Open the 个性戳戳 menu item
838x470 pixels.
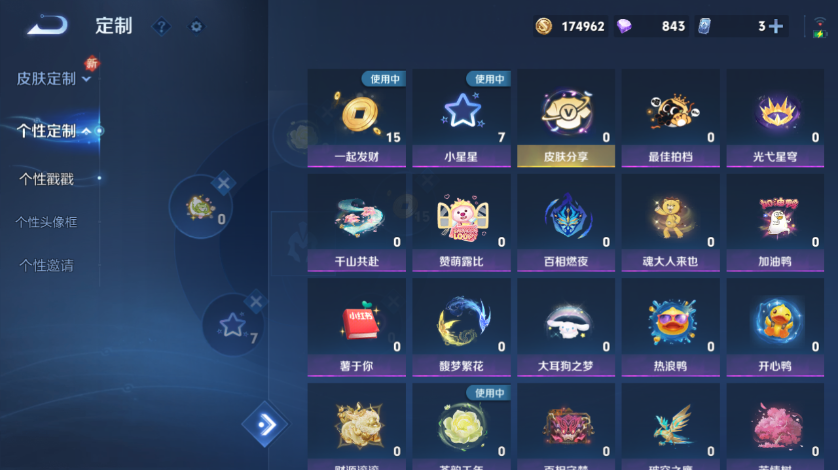[46, 179]
